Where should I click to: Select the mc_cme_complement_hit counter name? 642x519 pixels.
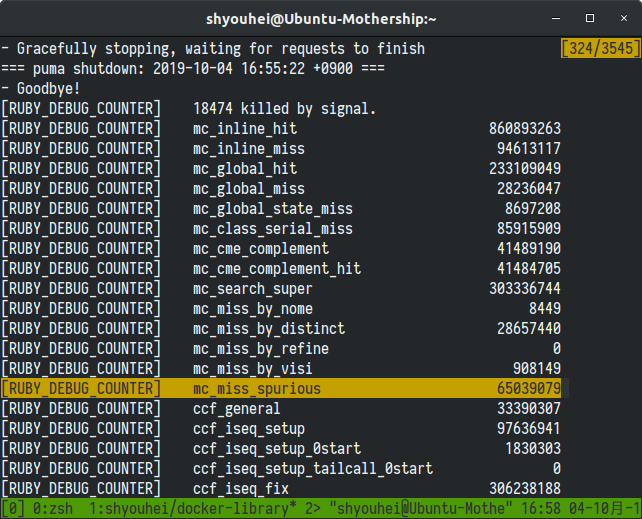coord(277,269)
